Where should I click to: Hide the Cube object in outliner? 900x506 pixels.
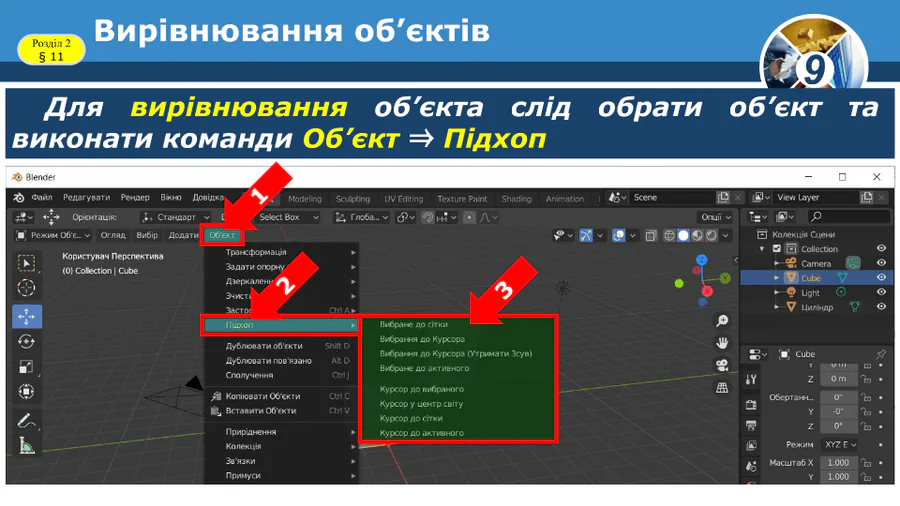[881, 278]
